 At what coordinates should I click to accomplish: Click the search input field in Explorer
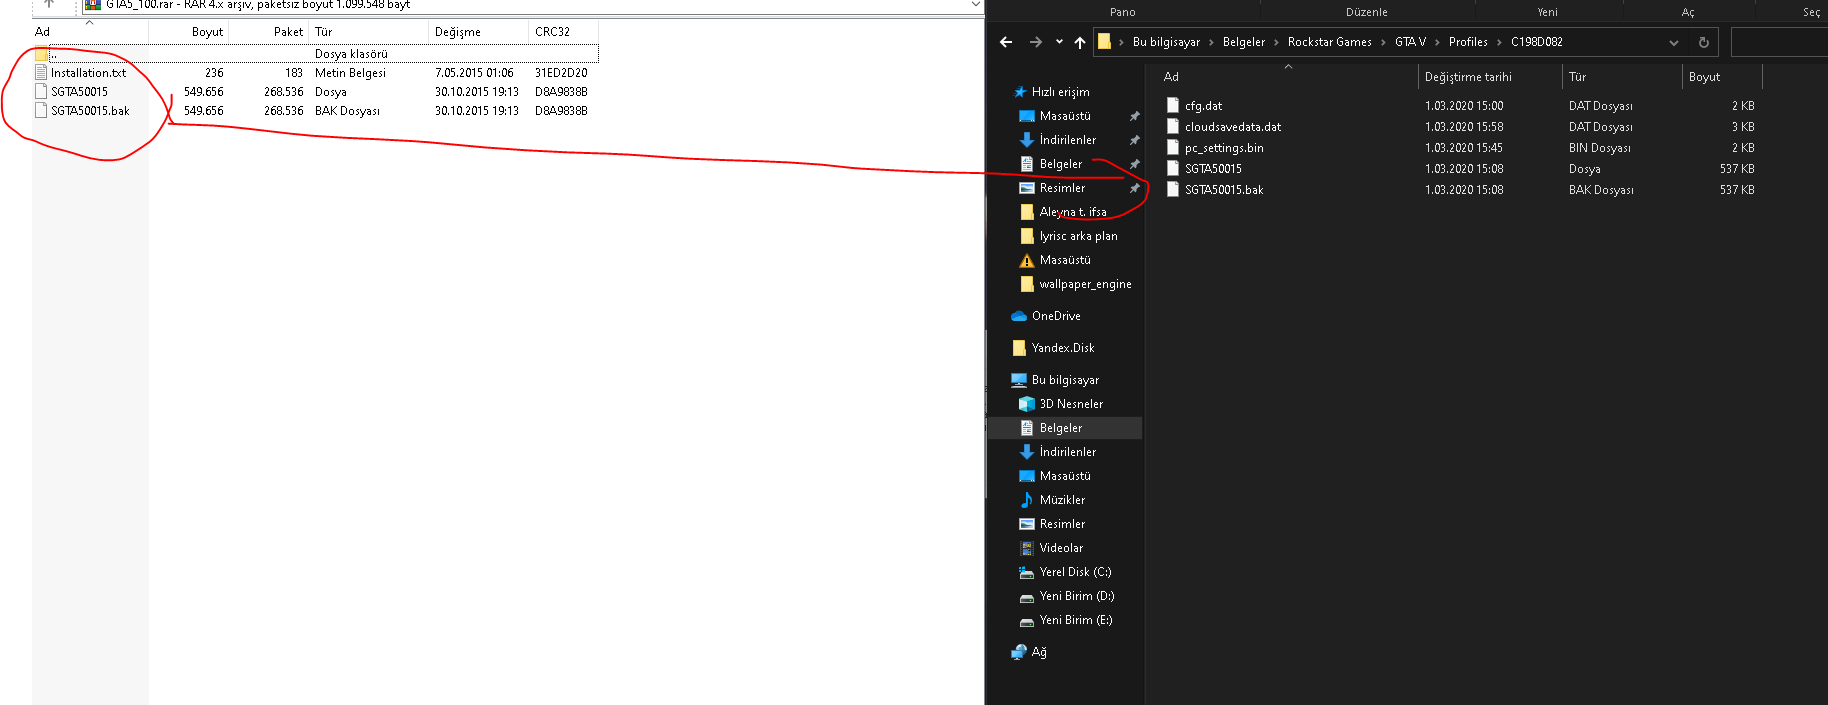pos(1779,42)
